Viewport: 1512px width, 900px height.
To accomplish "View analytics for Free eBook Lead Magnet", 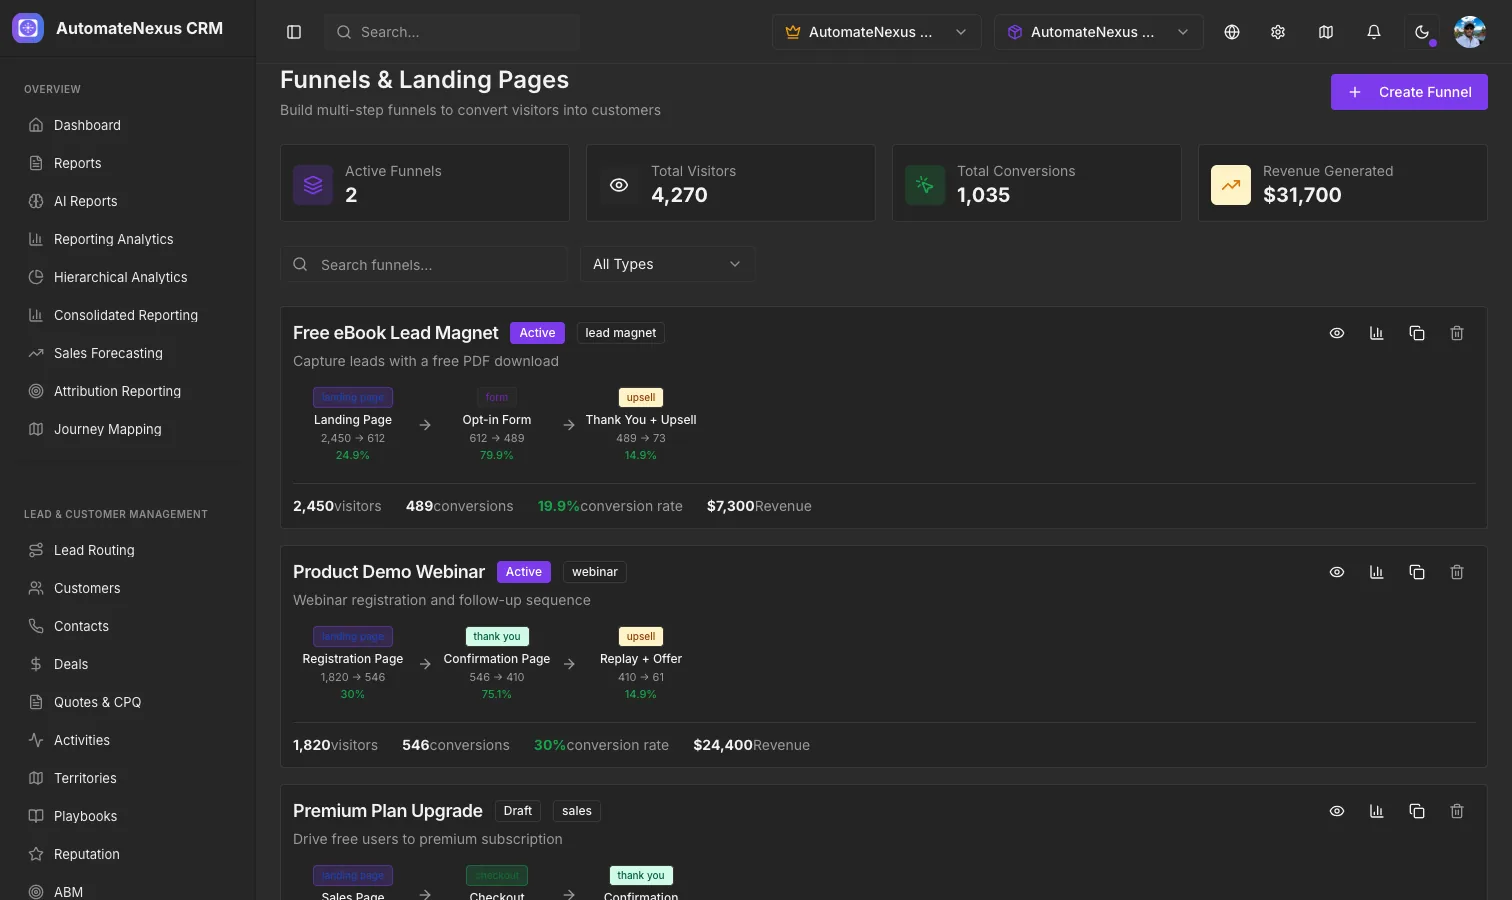I will [x=1377, y=333].
